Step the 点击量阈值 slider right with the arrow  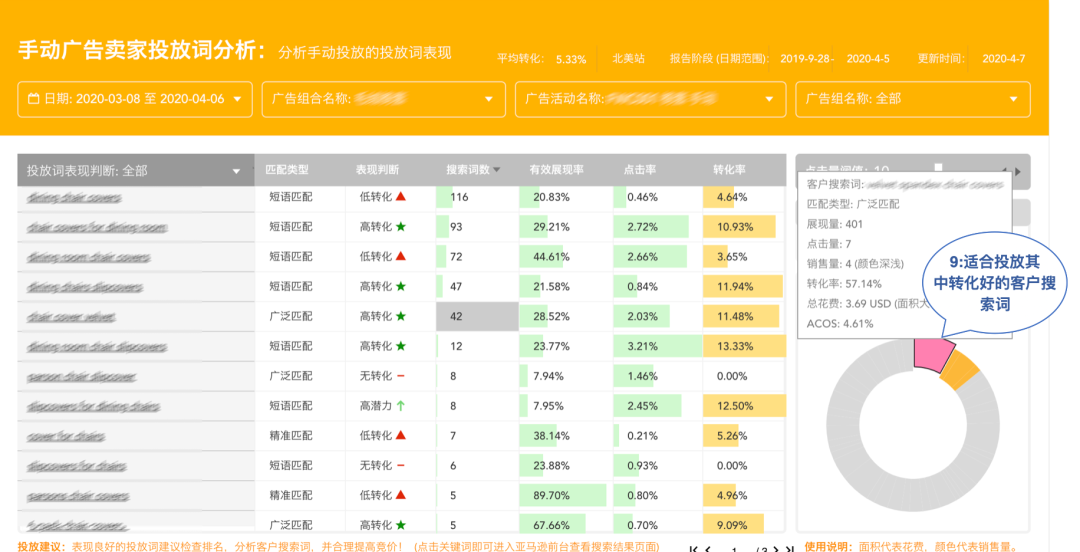1018,171
